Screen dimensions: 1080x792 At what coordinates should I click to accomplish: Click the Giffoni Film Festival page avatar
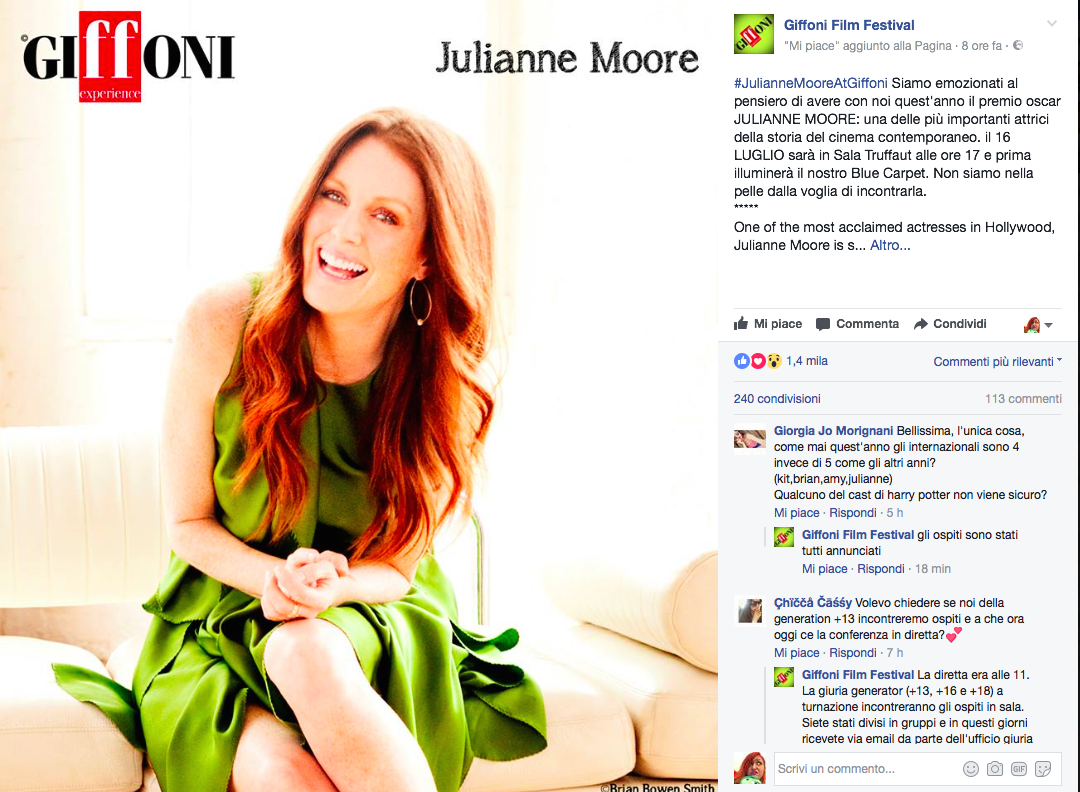(x=754, y=34)
